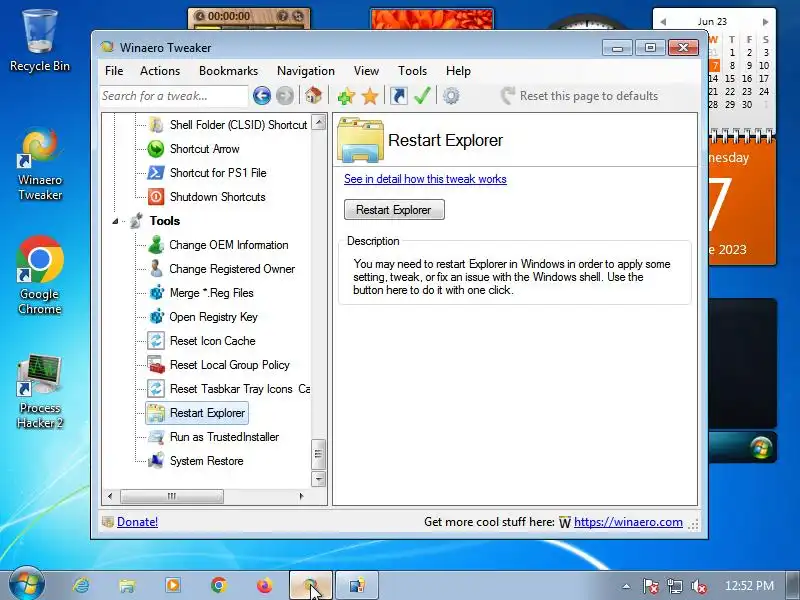Click the Change OEM Information icon
Screen dimensions: 800x600
pos(156,245)
